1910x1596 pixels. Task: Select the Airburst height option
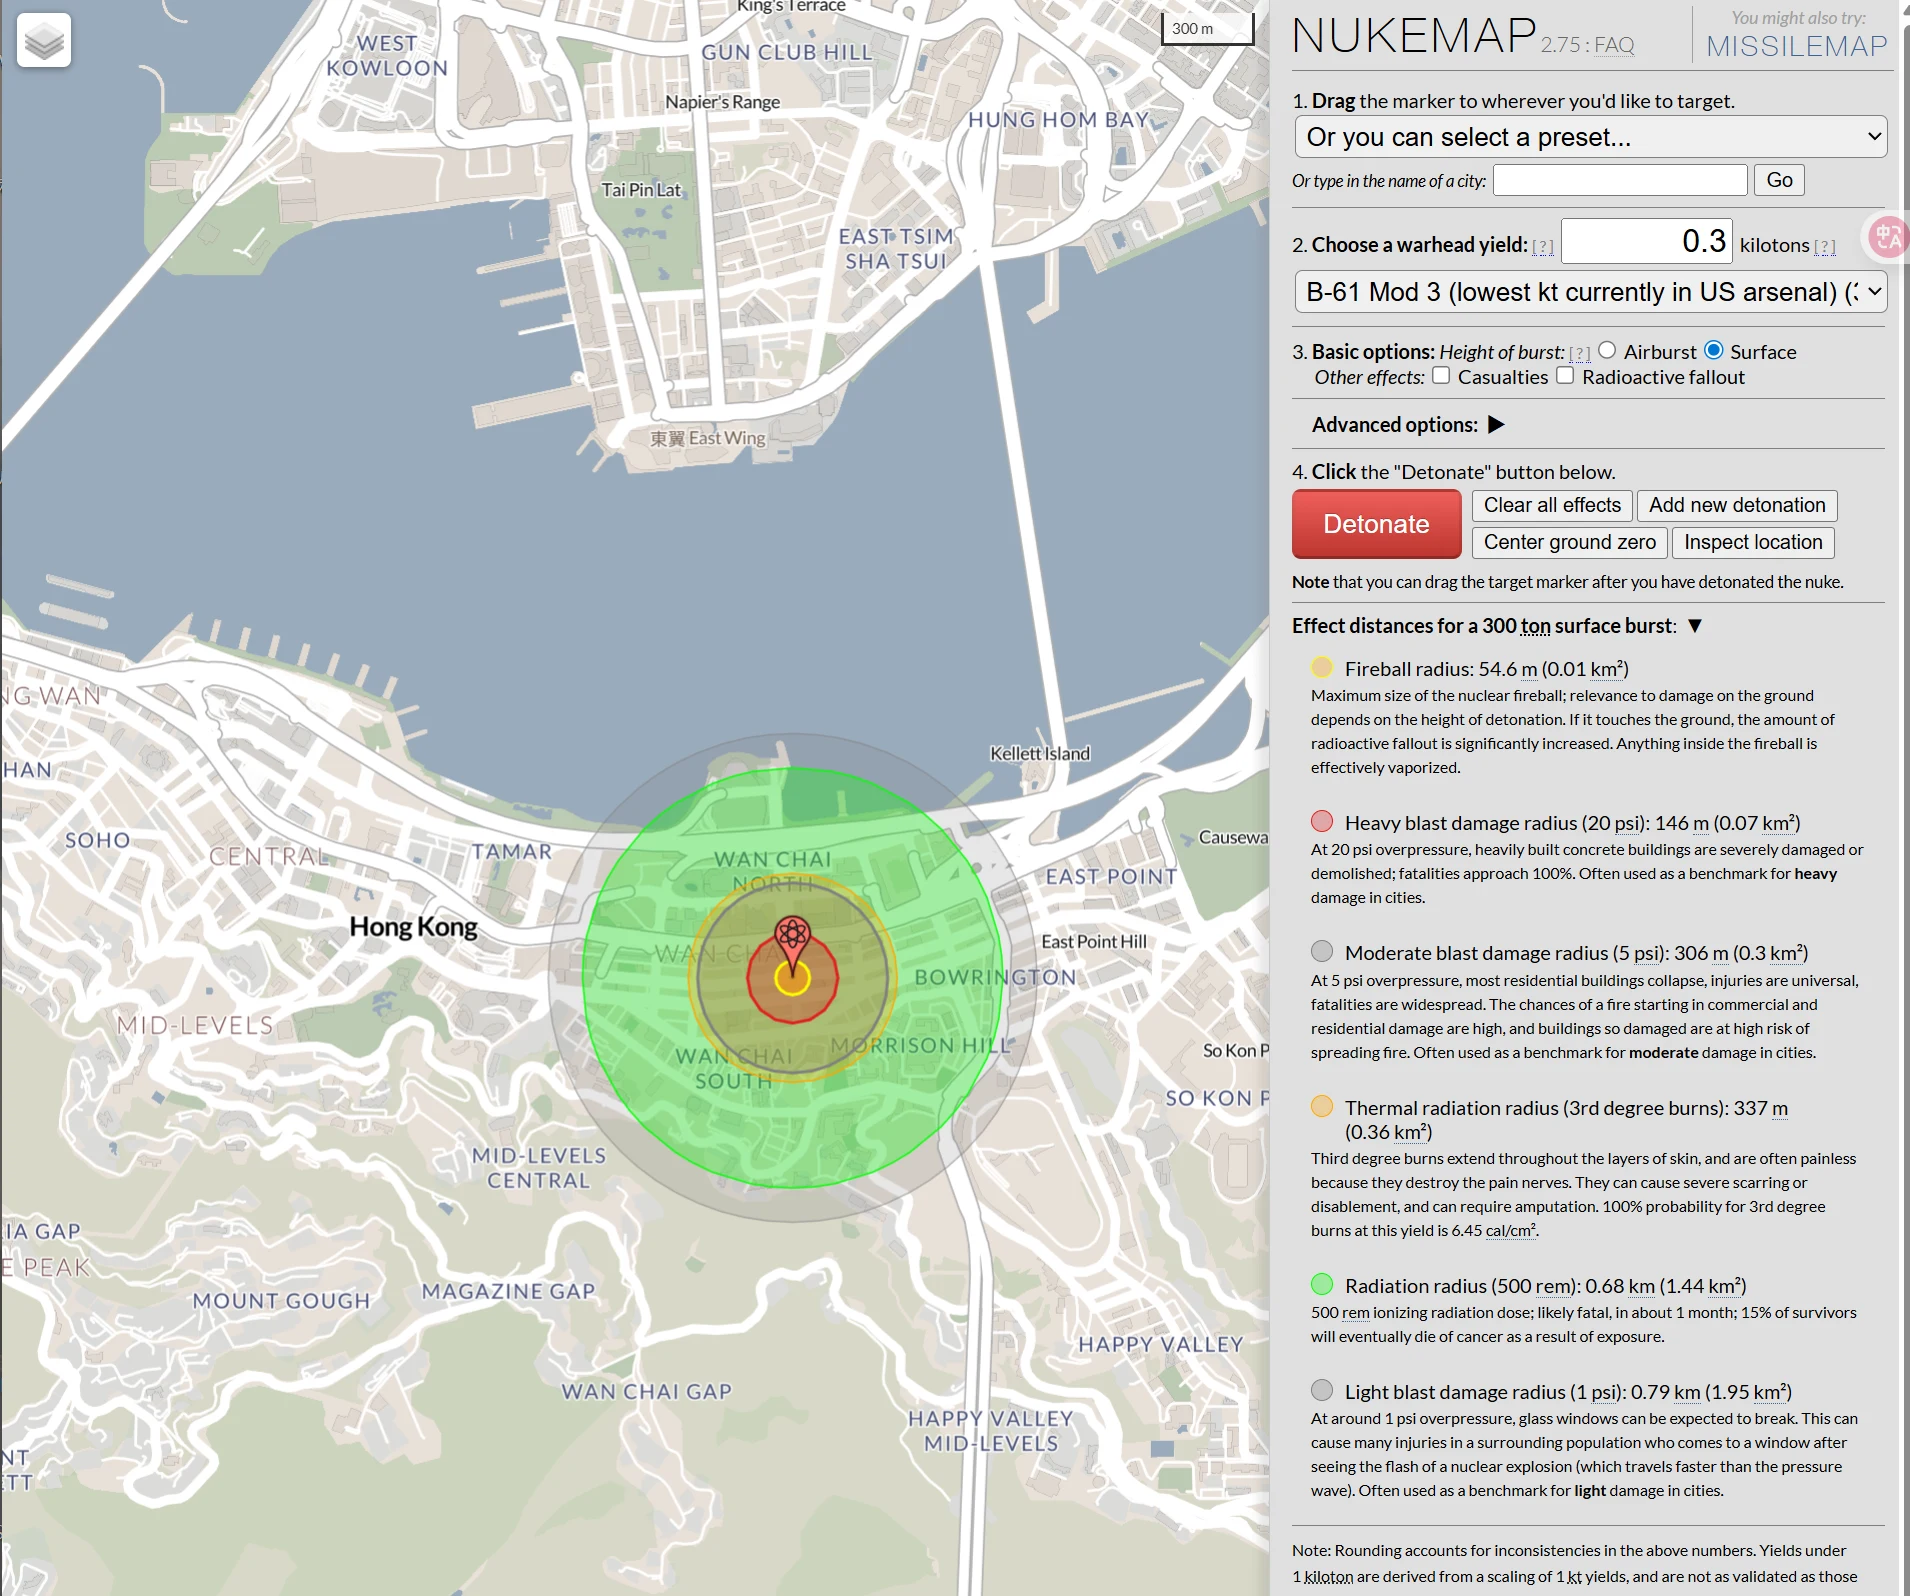(x=1607, y=350)
